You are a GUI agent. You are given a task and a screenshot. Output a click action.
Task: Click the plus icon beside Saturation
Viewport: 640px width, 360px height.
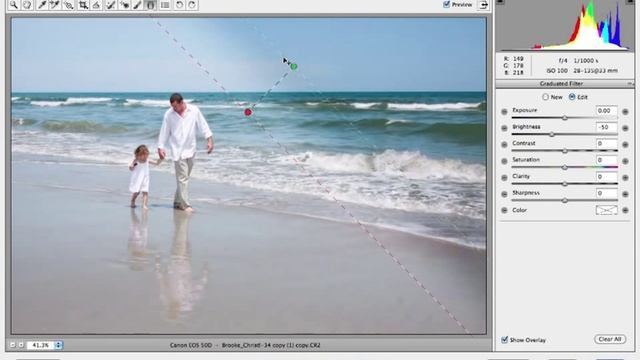coord(625,161)
